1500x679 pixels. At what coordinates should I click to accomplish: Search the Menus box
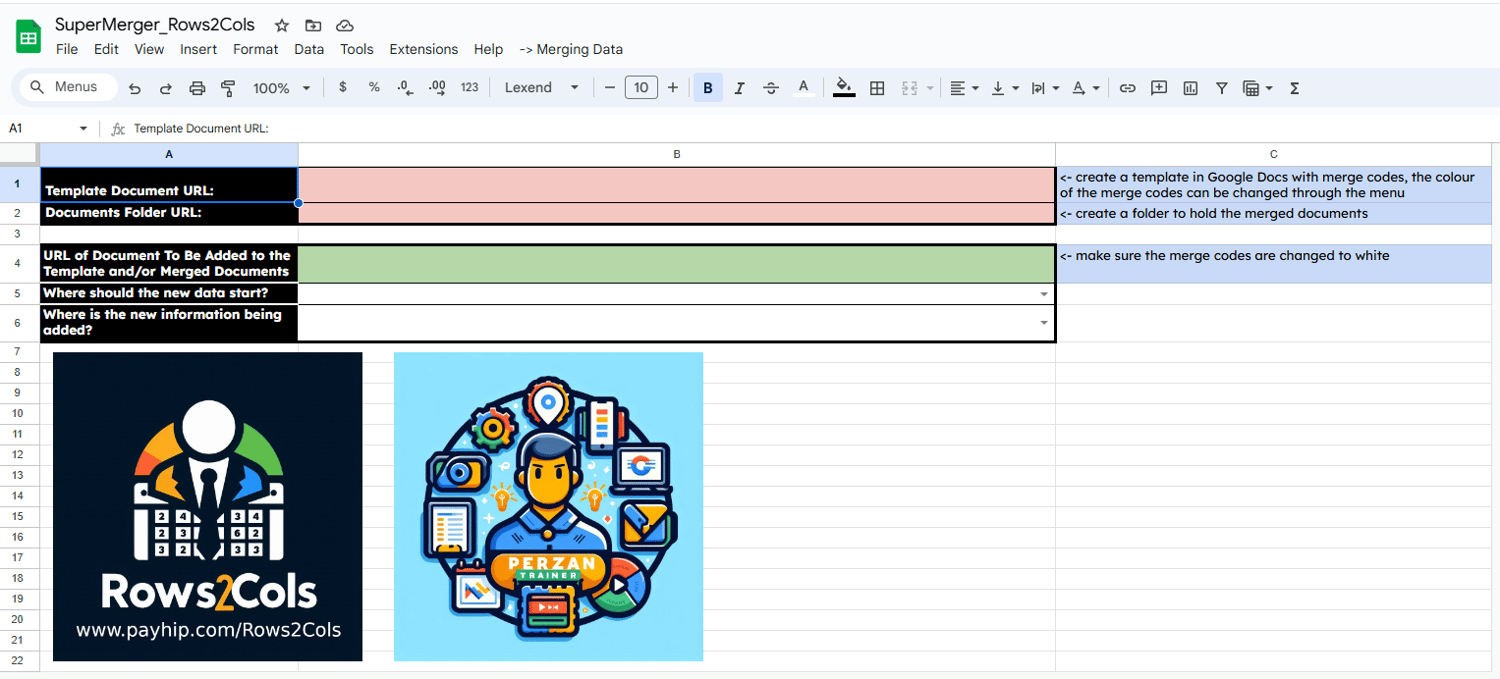68,87
